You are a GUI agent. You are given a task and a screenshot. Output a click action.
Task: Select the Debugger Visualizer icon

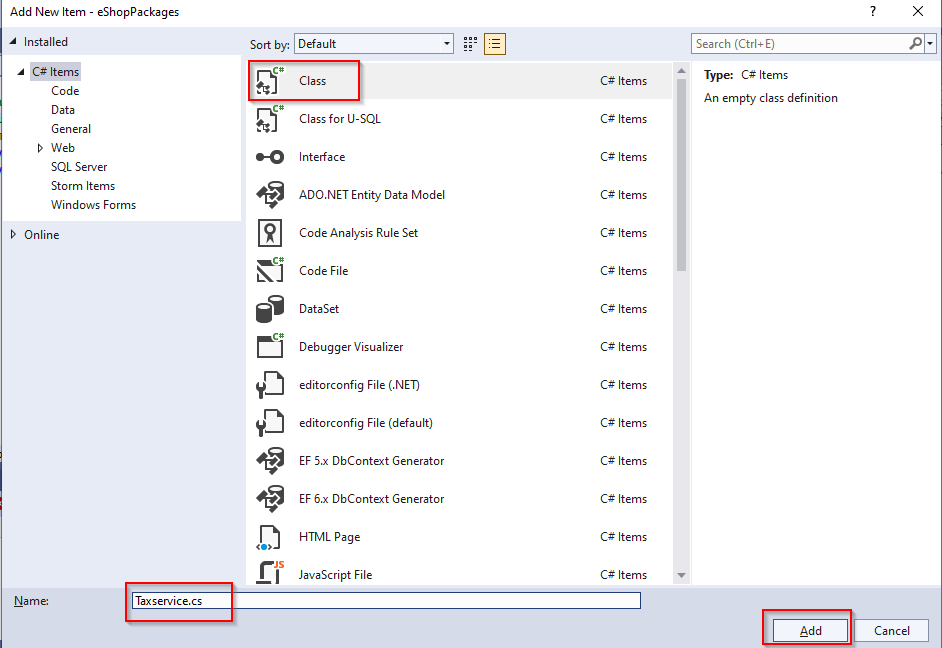coord(270,347)
